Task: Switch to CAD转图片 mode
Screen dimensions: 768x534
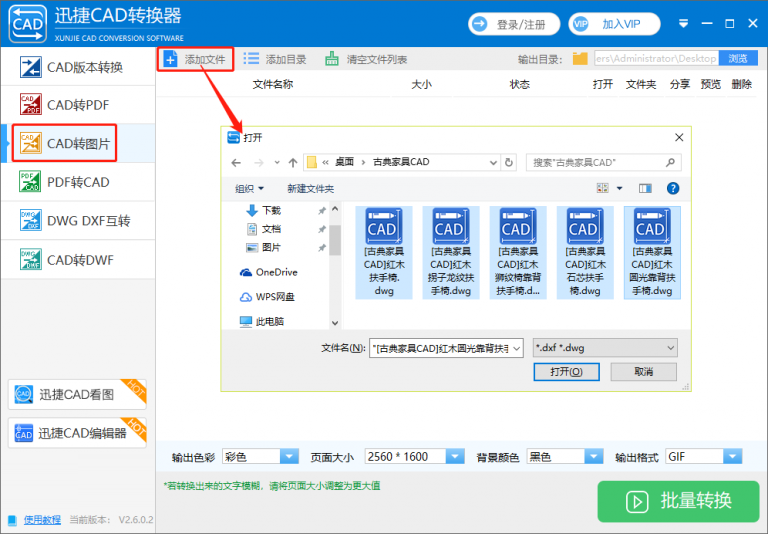Action: (78, 143)
